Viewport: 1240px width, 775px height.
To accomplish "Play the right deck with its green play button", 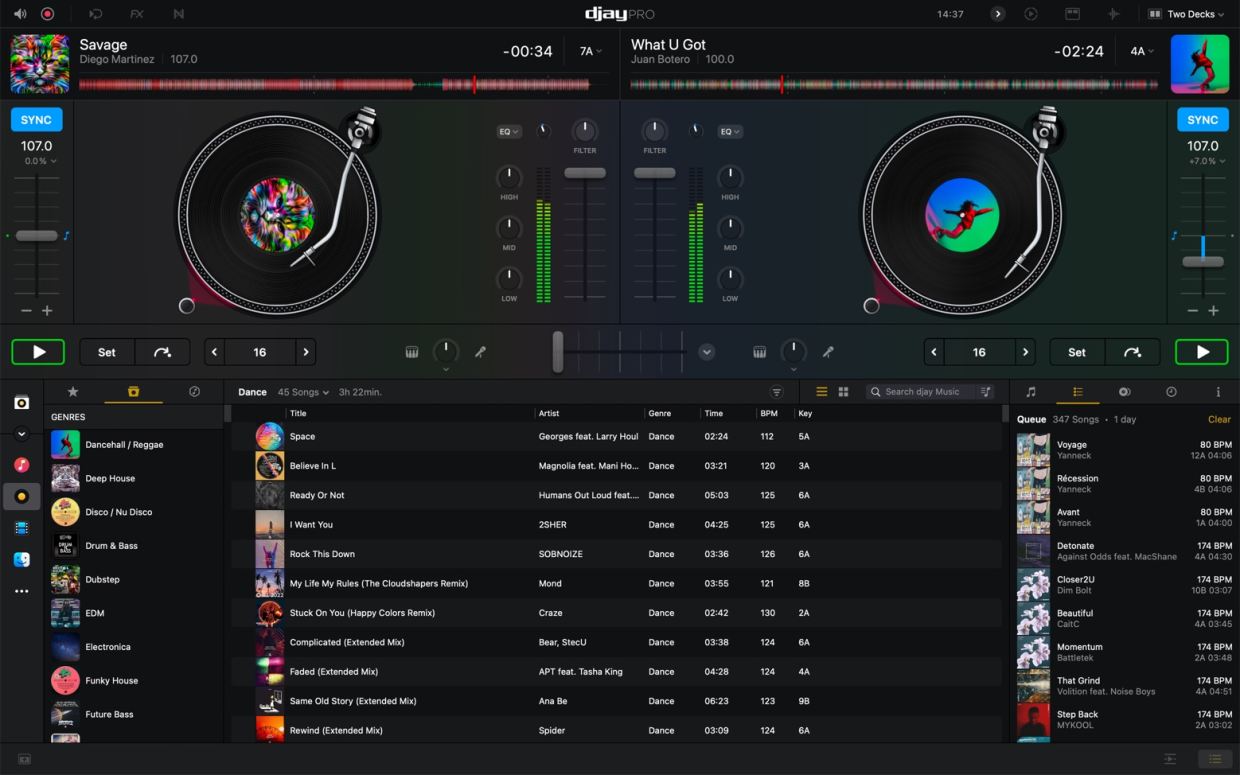I will pyautogui.click(x=1202, y=352).
